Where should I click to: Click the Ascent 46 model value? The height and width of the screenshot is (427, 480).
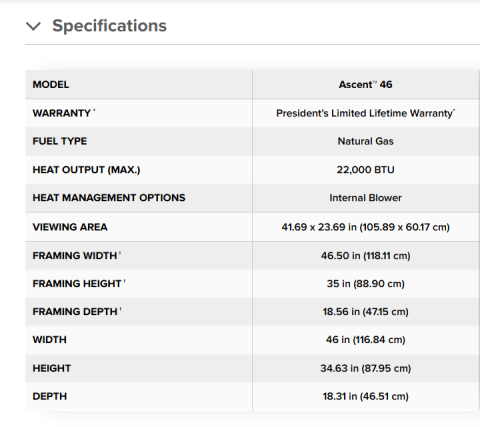tap(366, 85)
